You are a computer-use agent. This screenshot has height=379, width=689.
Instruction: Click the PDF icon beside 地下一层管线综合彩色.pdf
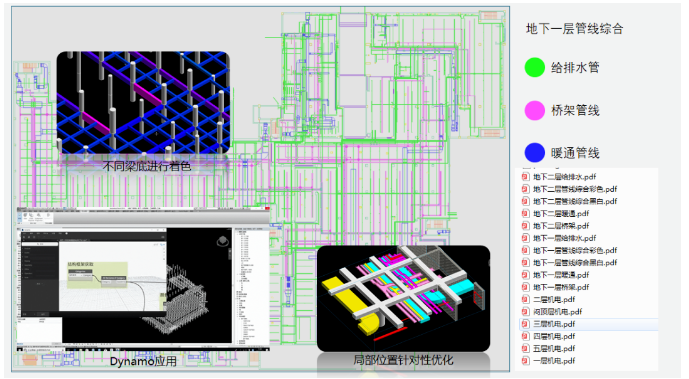point(525,251)
